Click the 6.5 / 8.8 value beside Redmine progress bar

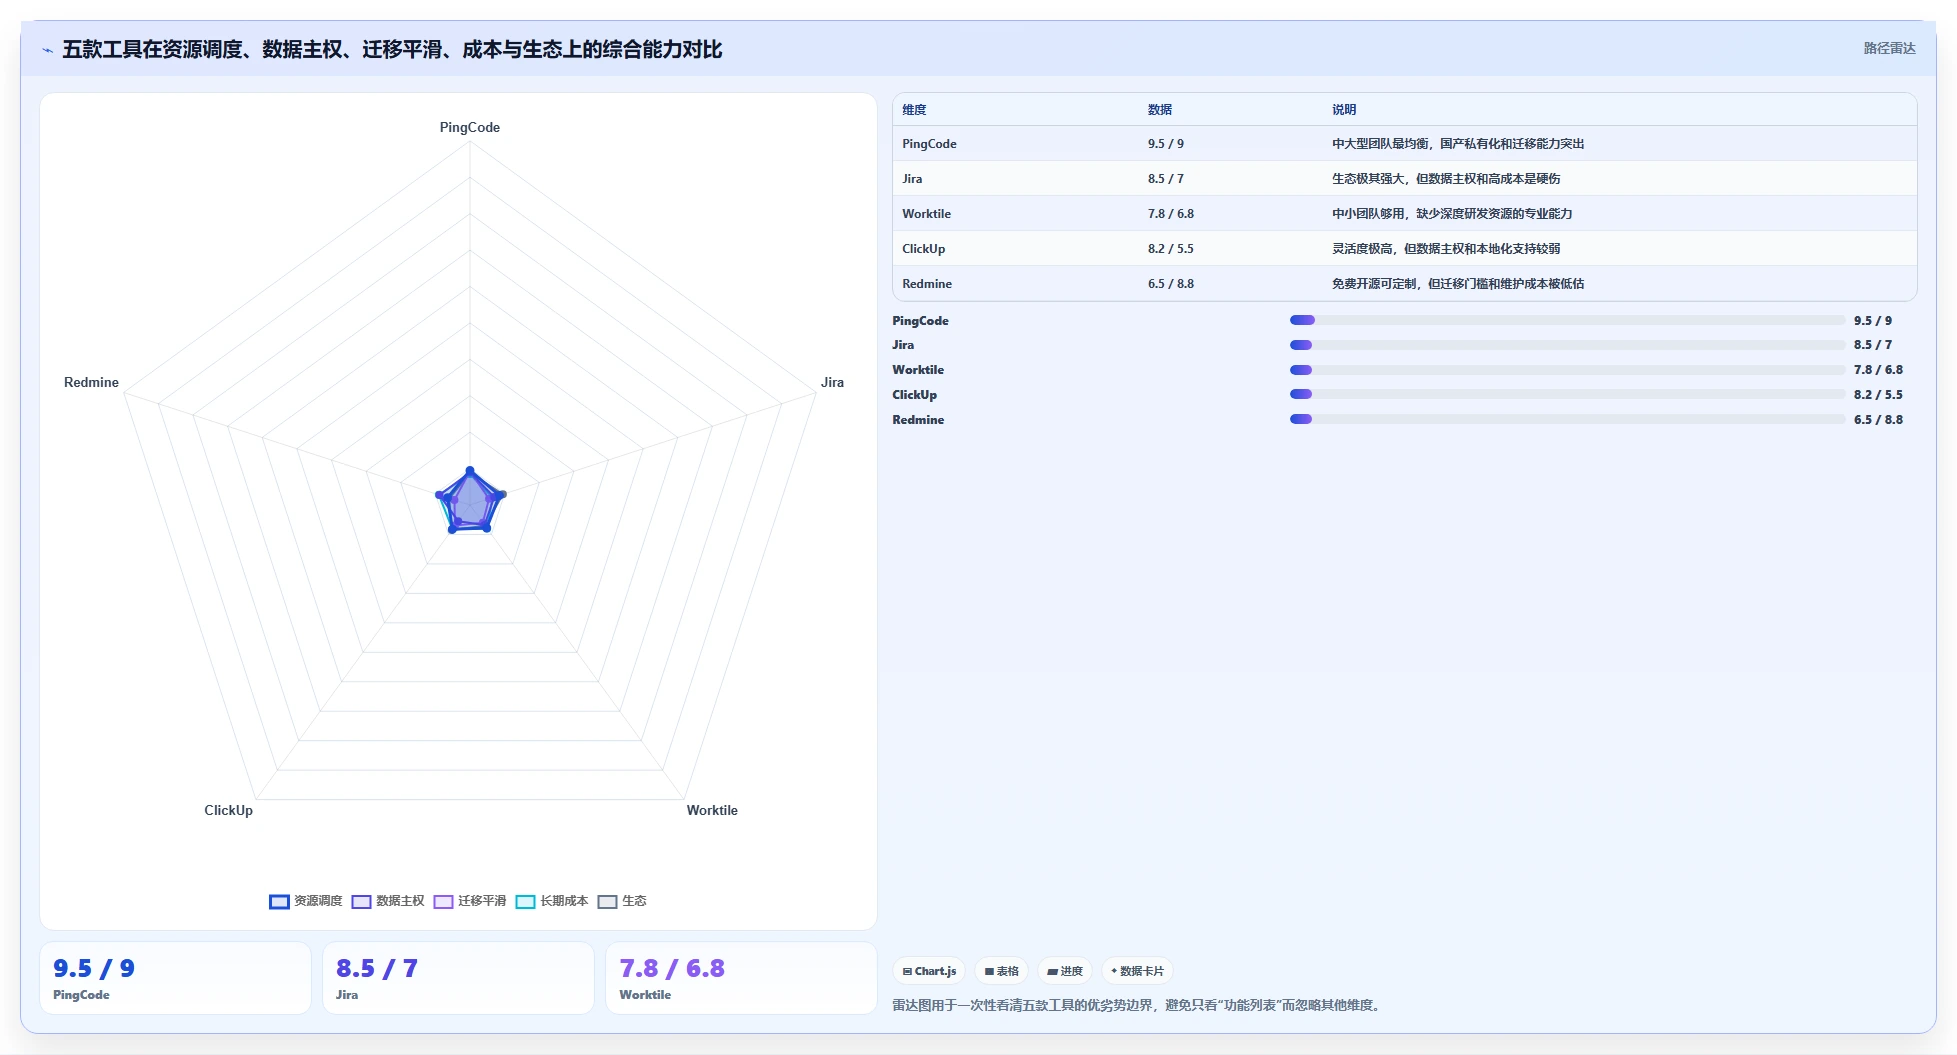tap(1878, 420)
